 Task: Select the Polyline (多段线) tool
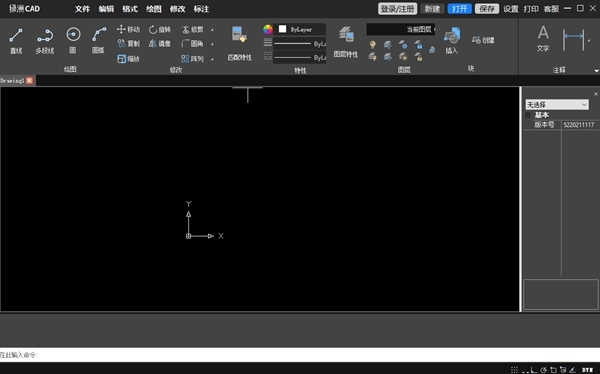click(45, 41)
